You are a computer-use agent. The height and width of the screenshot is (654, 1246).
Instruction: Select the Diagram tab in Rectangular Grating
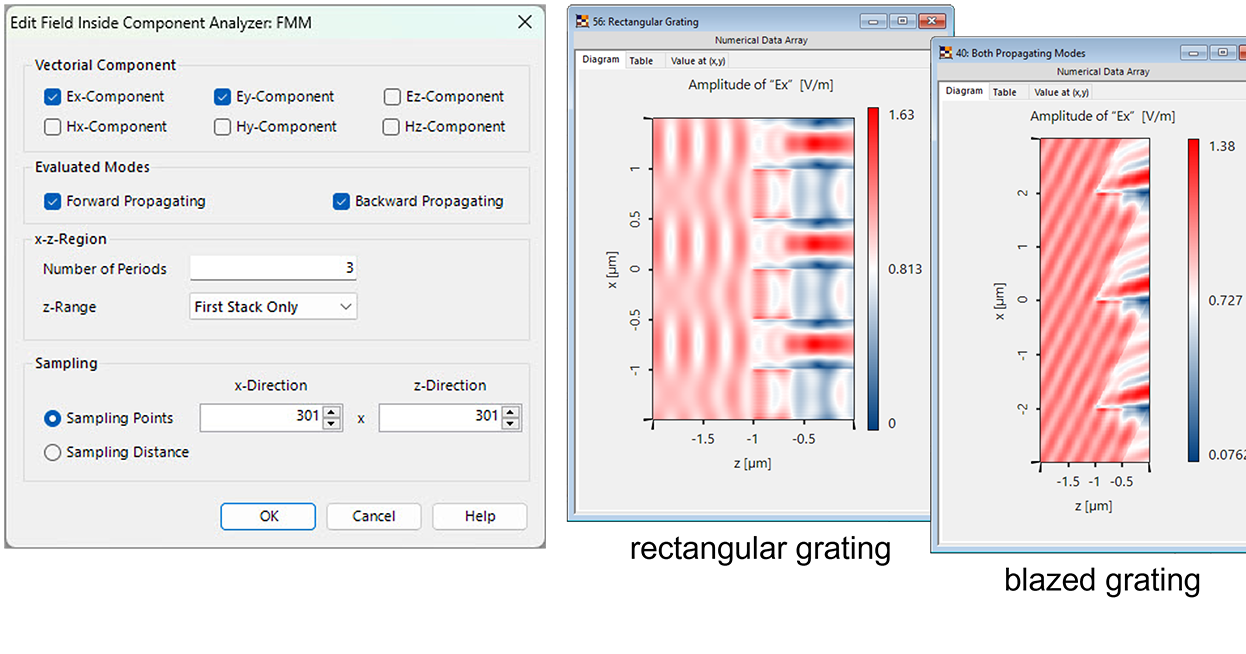(600, 59)
